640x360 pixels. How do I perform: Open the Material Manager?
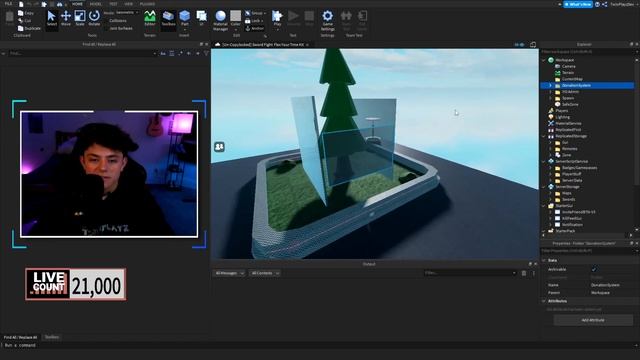[x=220, y=20]
